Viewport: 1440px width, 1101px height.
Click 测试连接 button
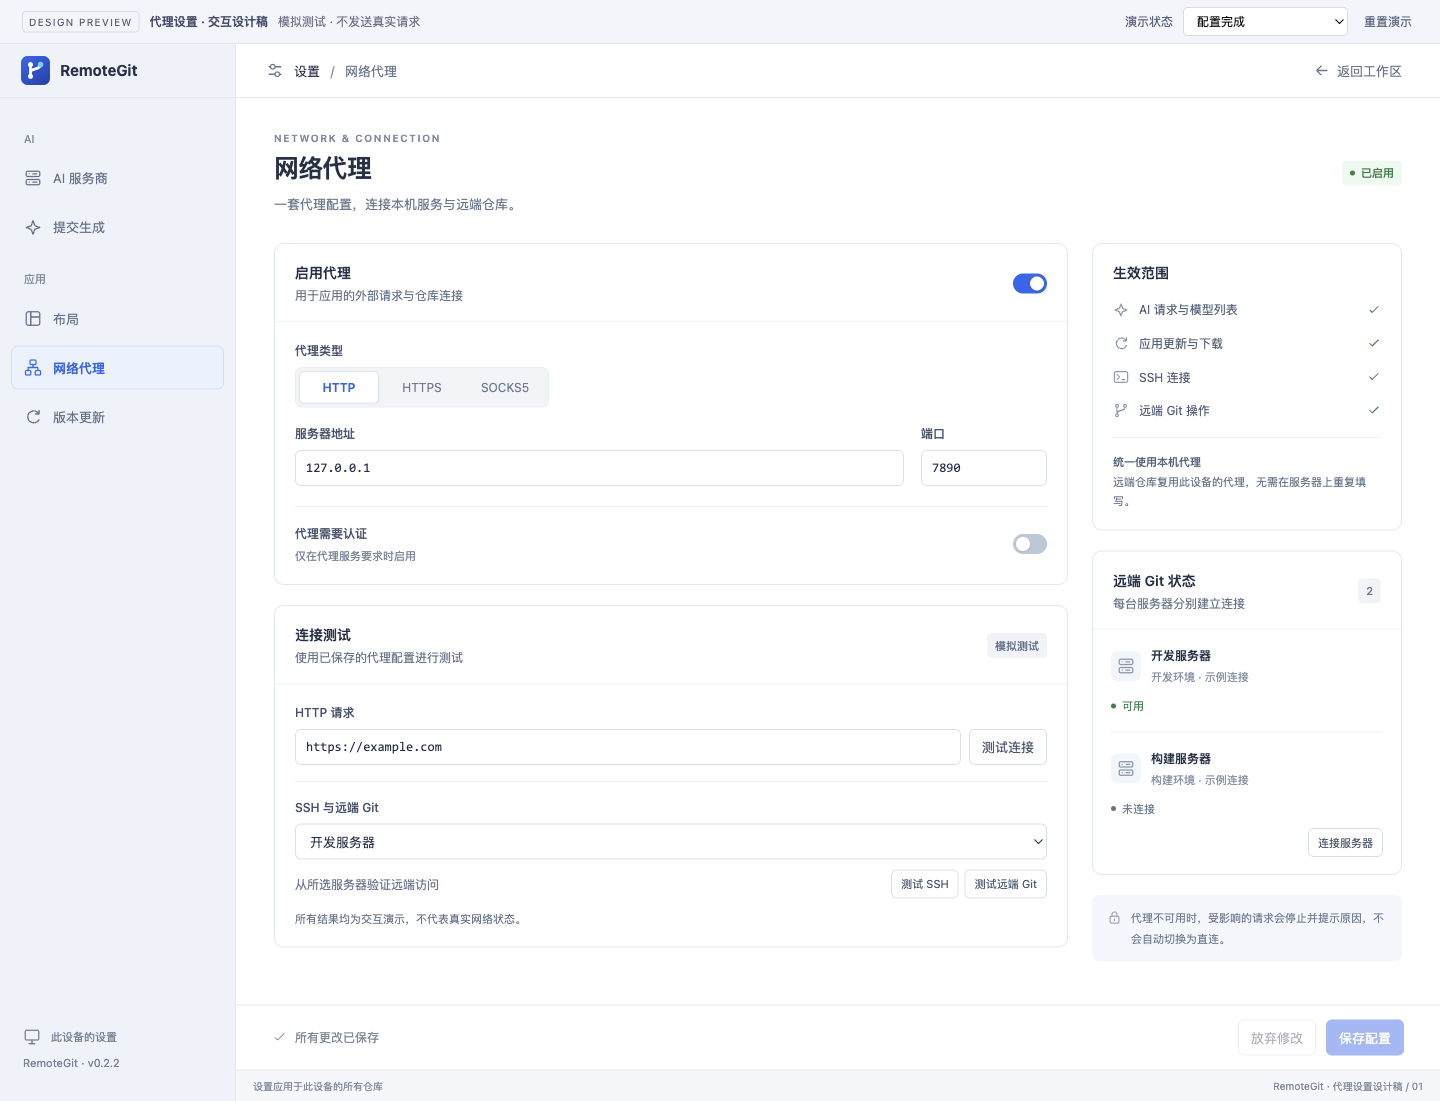[1008, 747]
